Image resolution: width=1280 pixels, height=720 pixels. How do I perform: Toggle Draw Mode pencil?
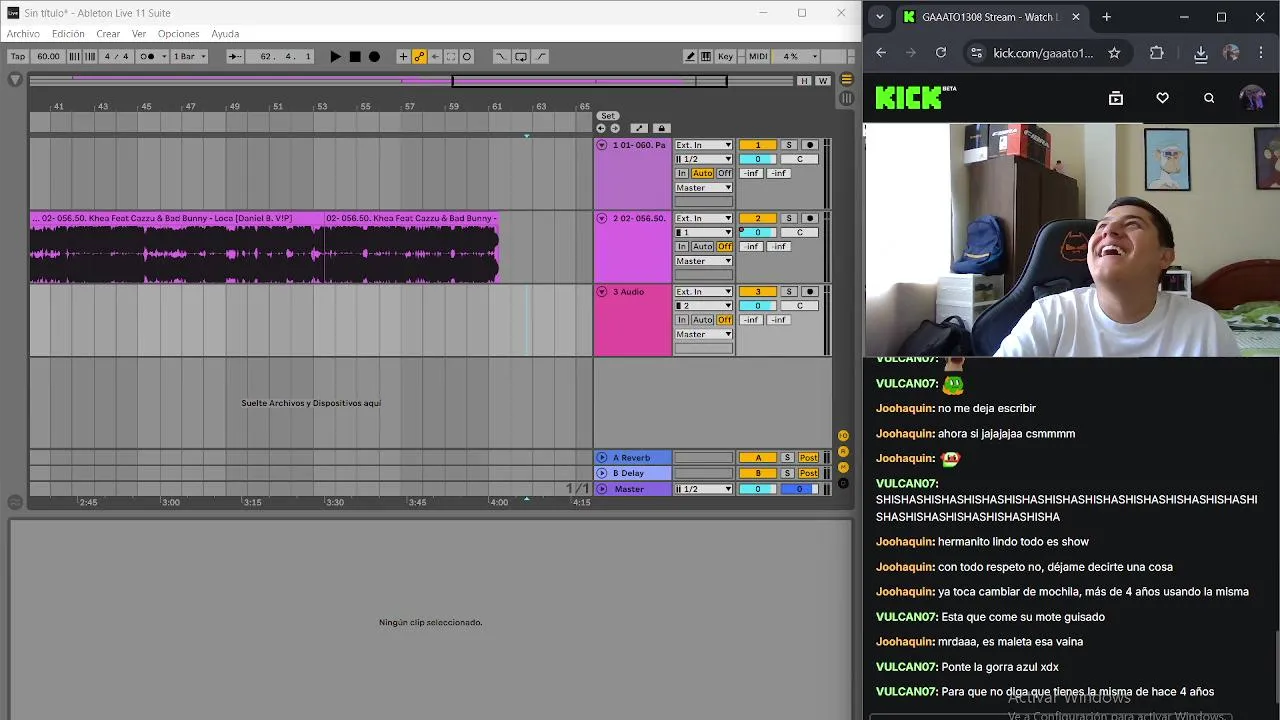[690, 57]
